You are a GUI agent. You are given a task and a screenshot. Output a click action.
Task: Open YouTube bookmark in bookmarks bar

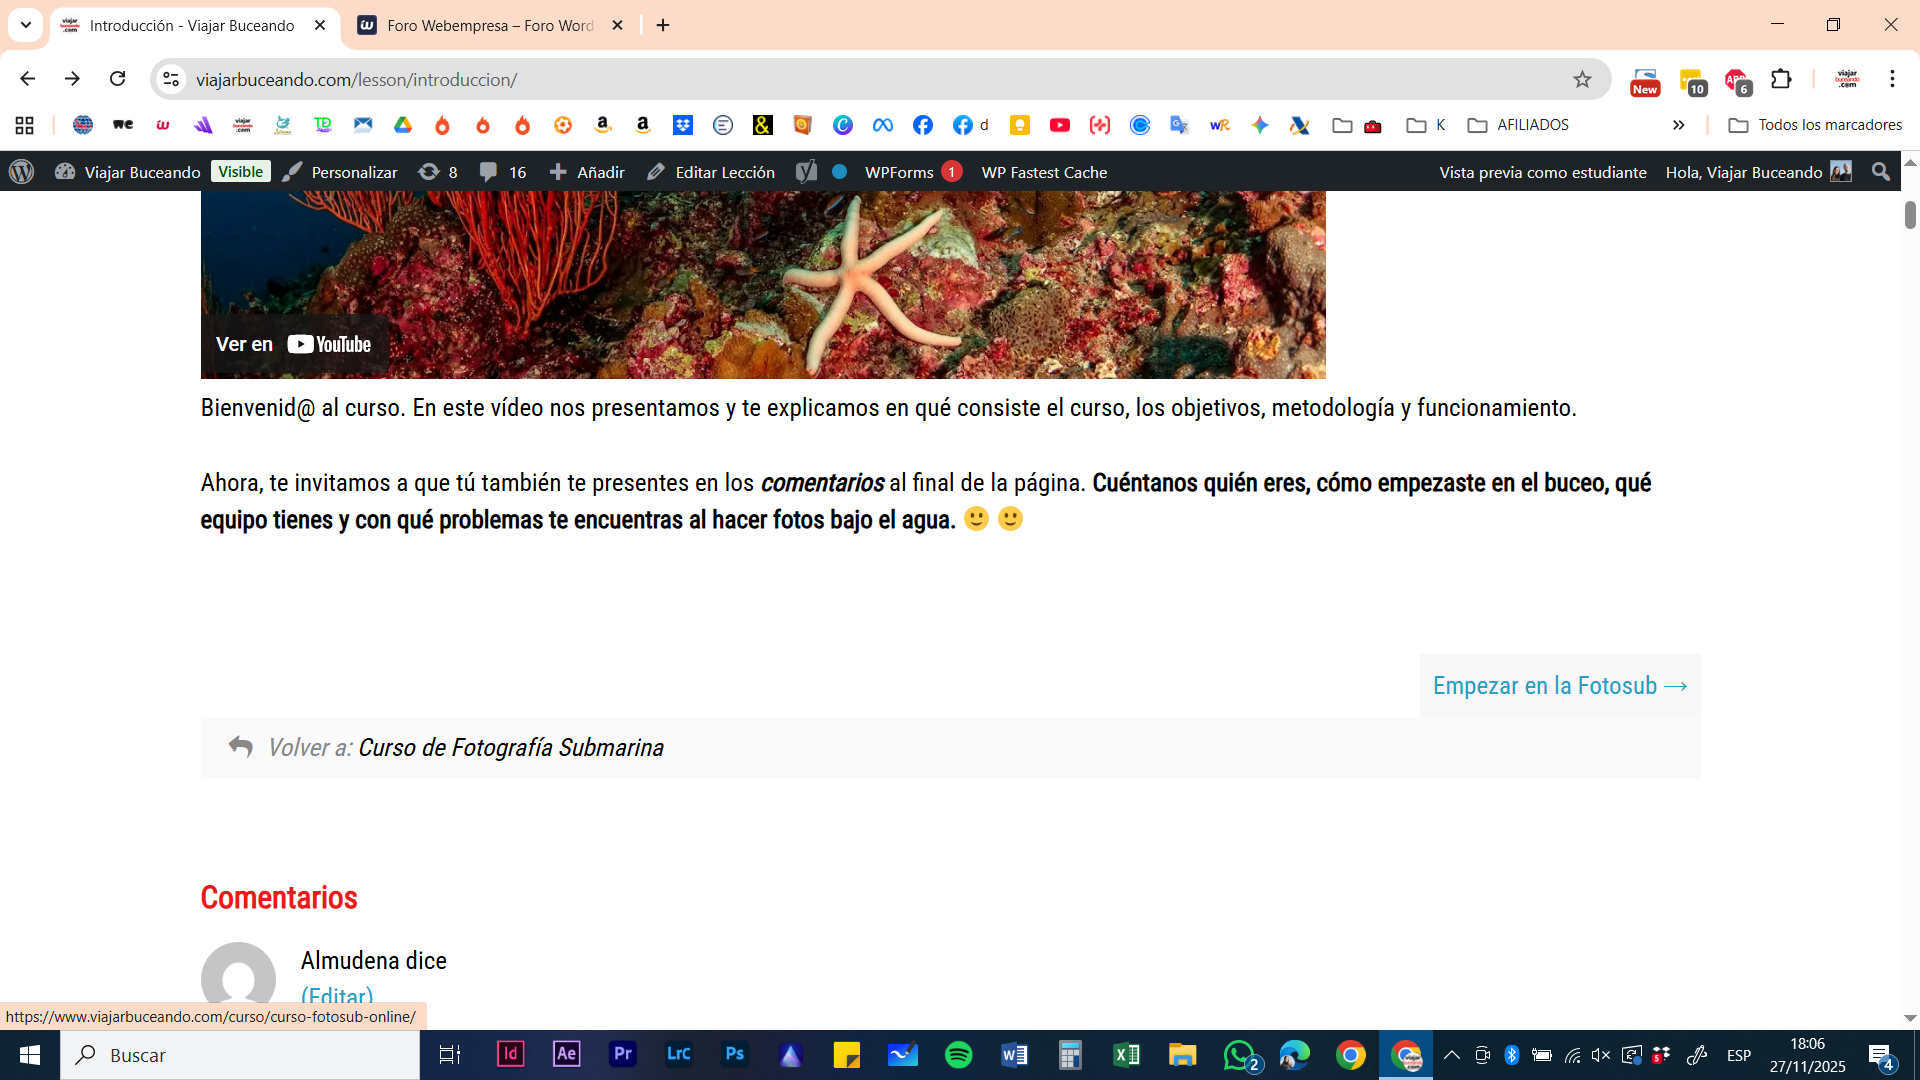pos(1059,125)
